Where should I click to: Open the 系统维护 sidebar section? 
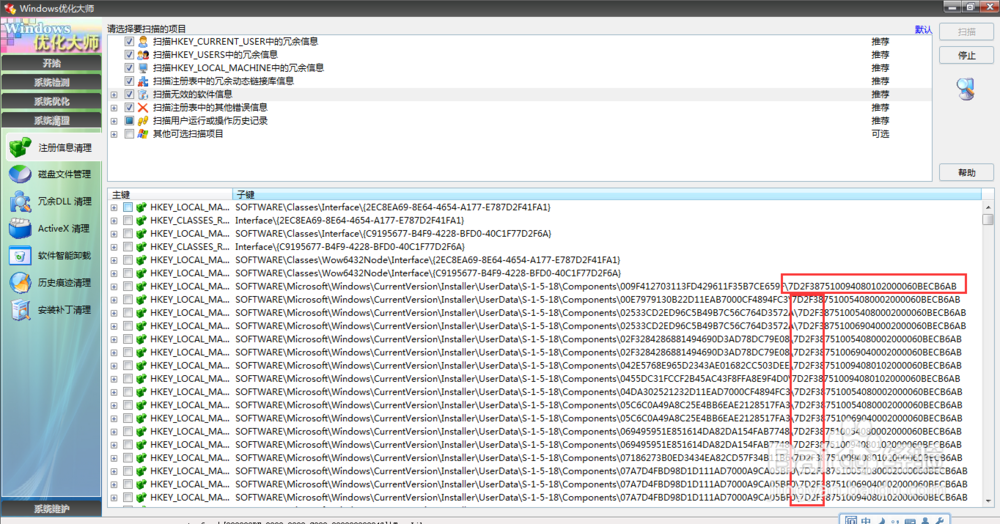(51, 509)
